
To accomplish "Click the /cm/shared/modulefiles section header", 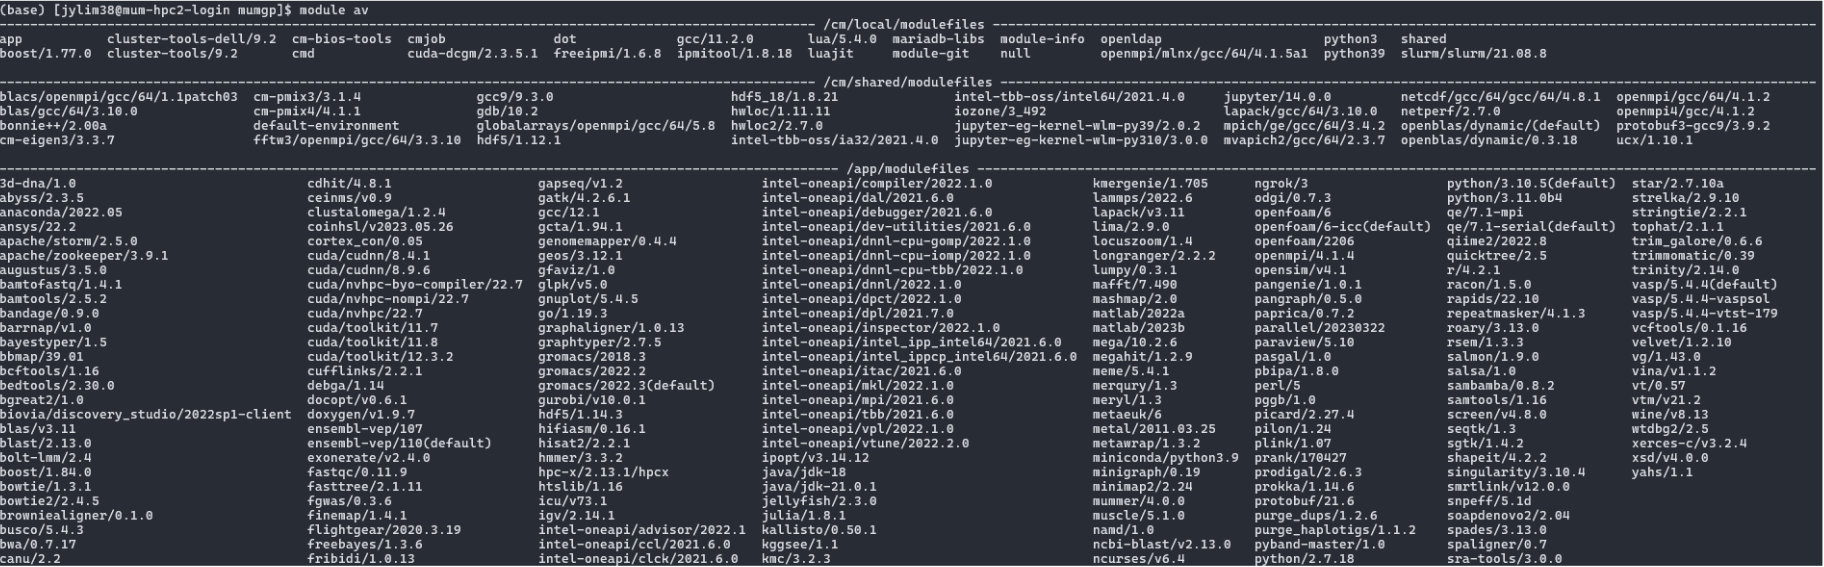I will click(x=908, y=82).
